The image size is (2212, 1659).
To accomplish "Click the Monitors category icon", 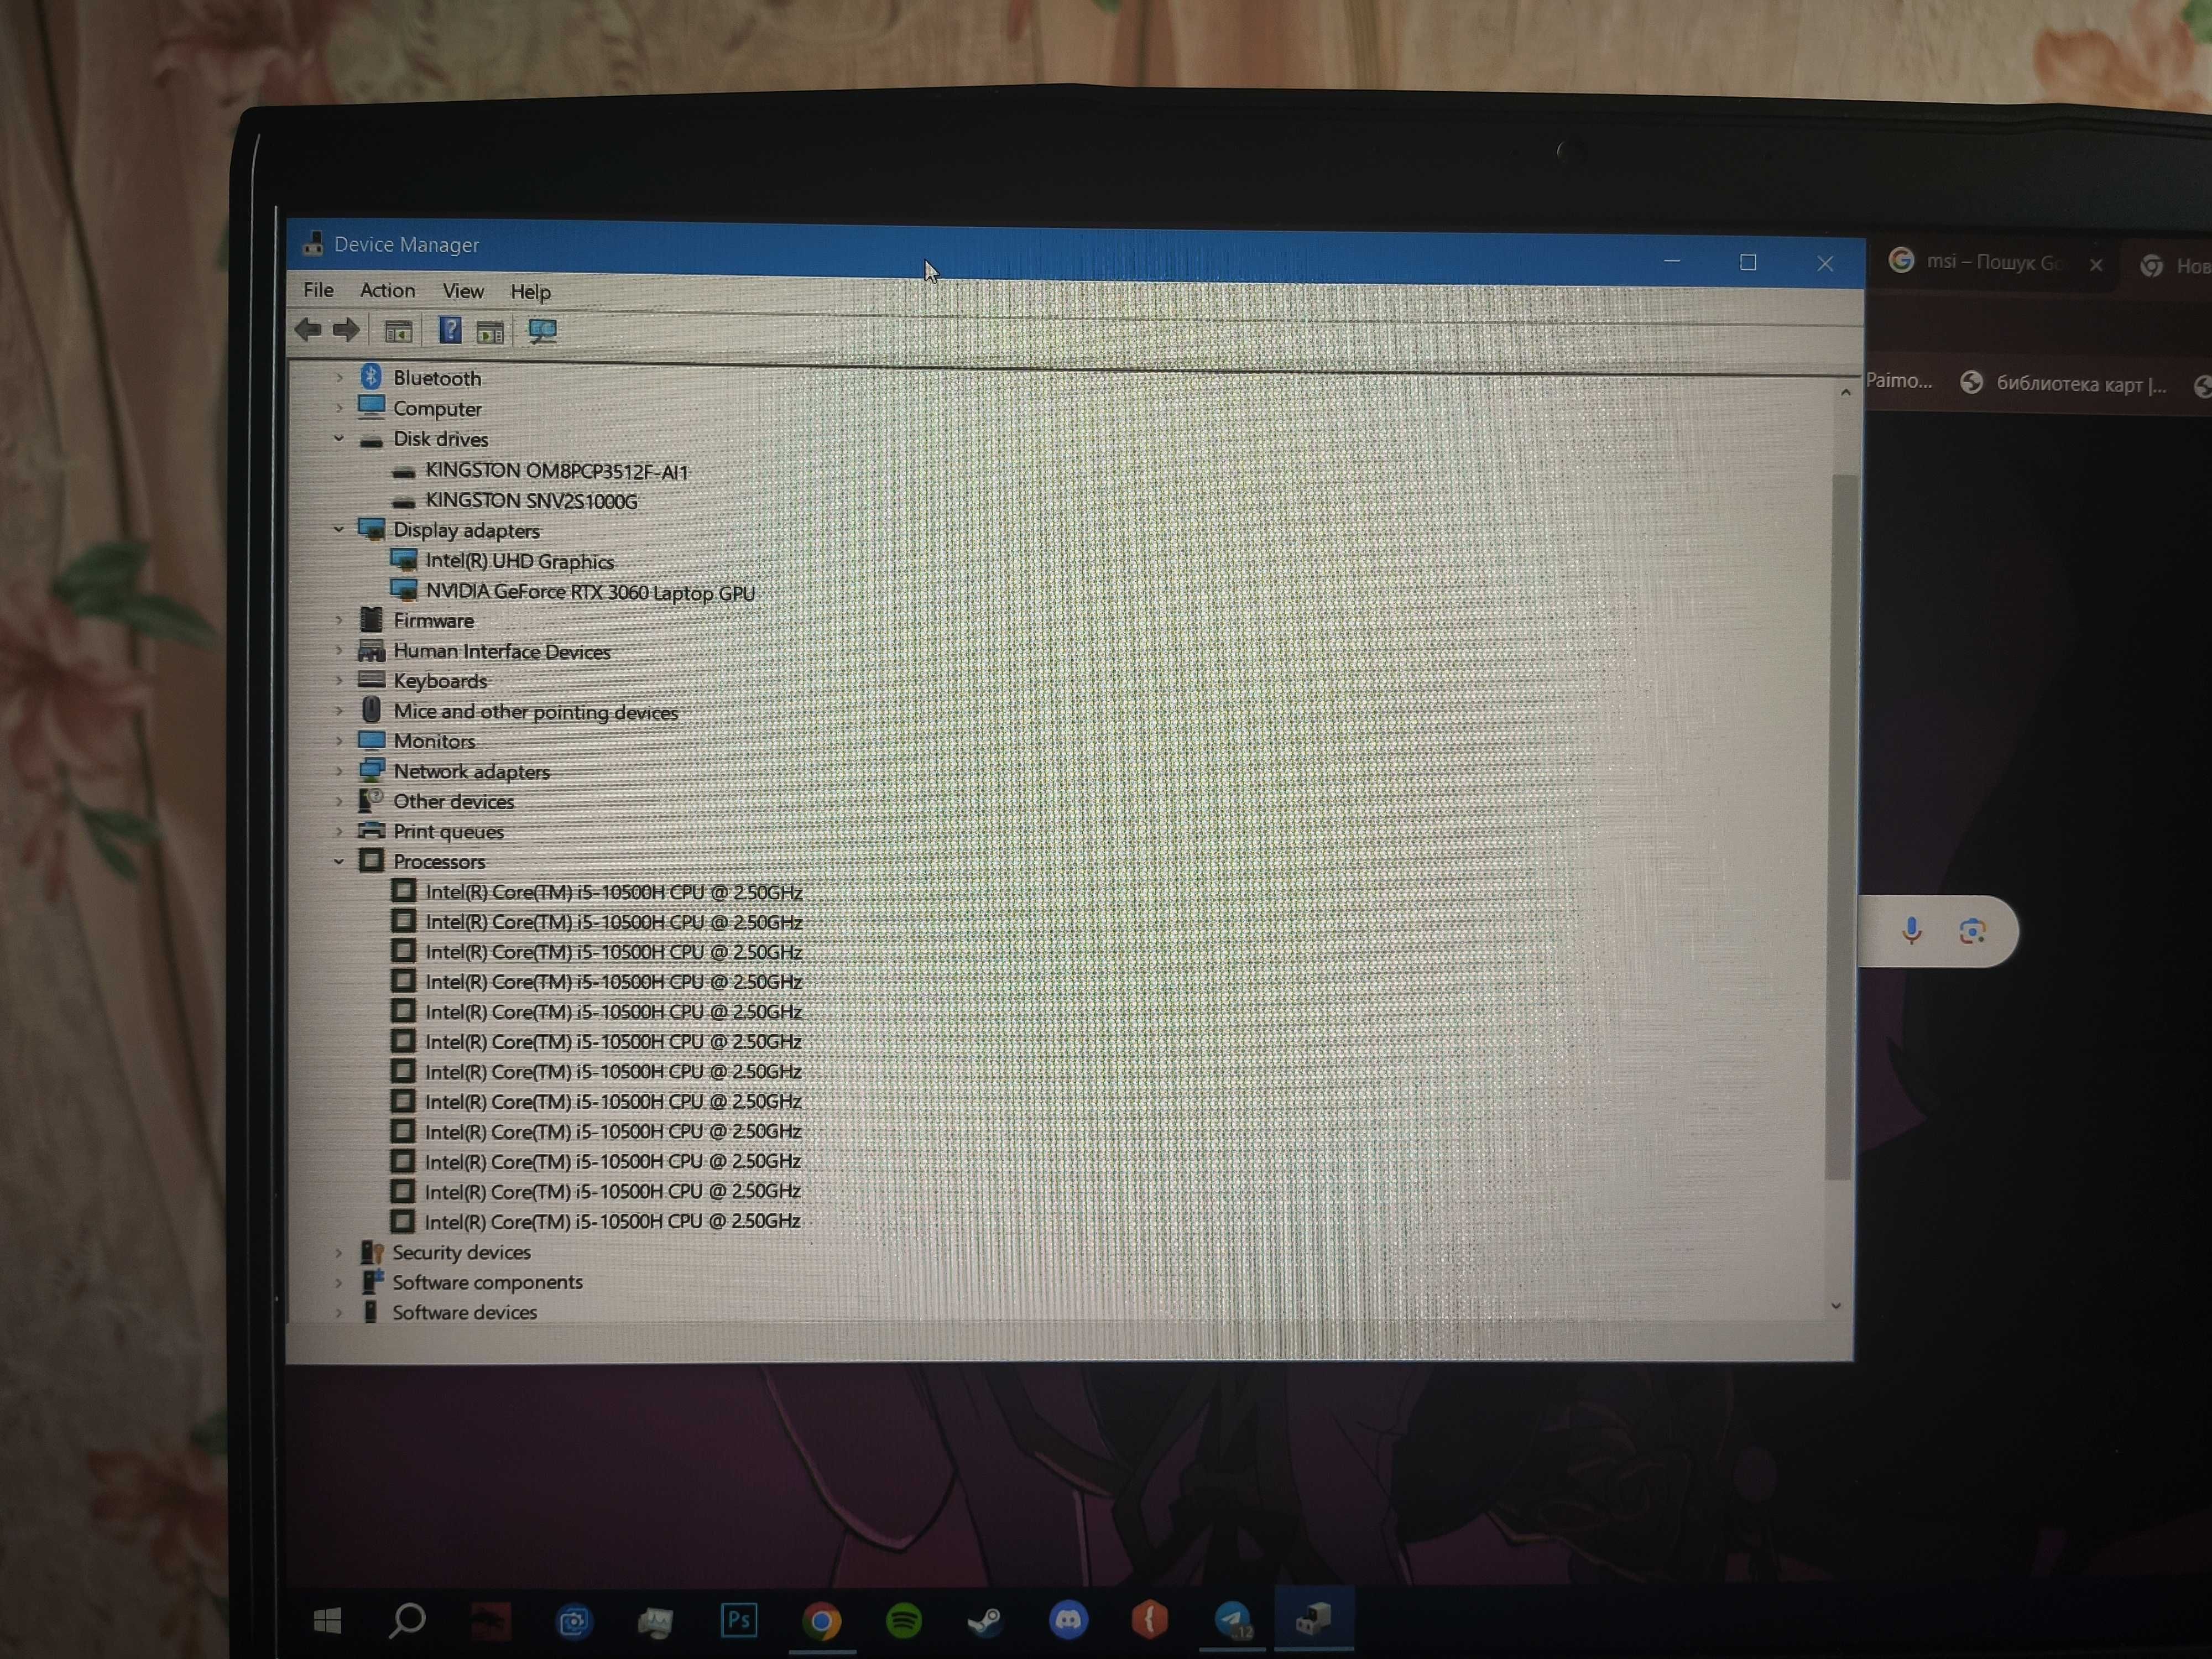I will tap(371, 740).
